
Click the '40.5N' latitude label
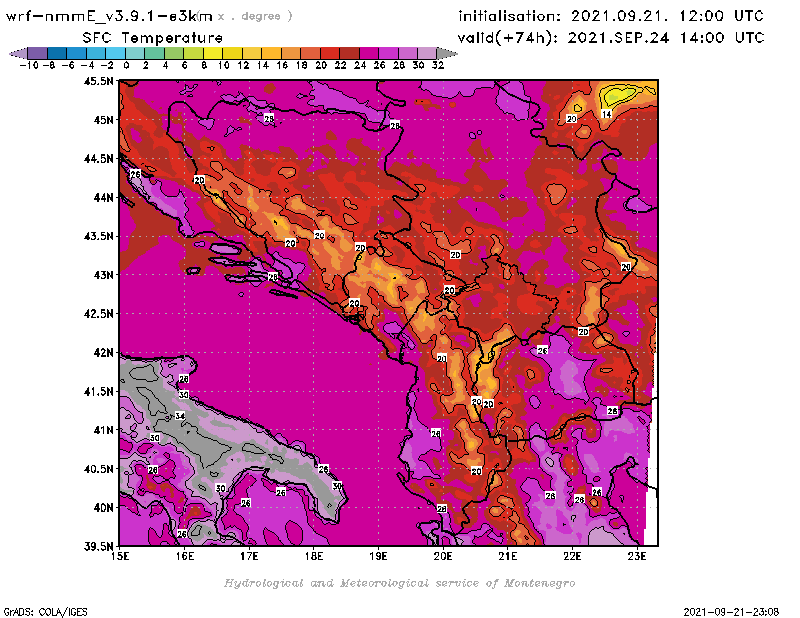pos(98,469)
